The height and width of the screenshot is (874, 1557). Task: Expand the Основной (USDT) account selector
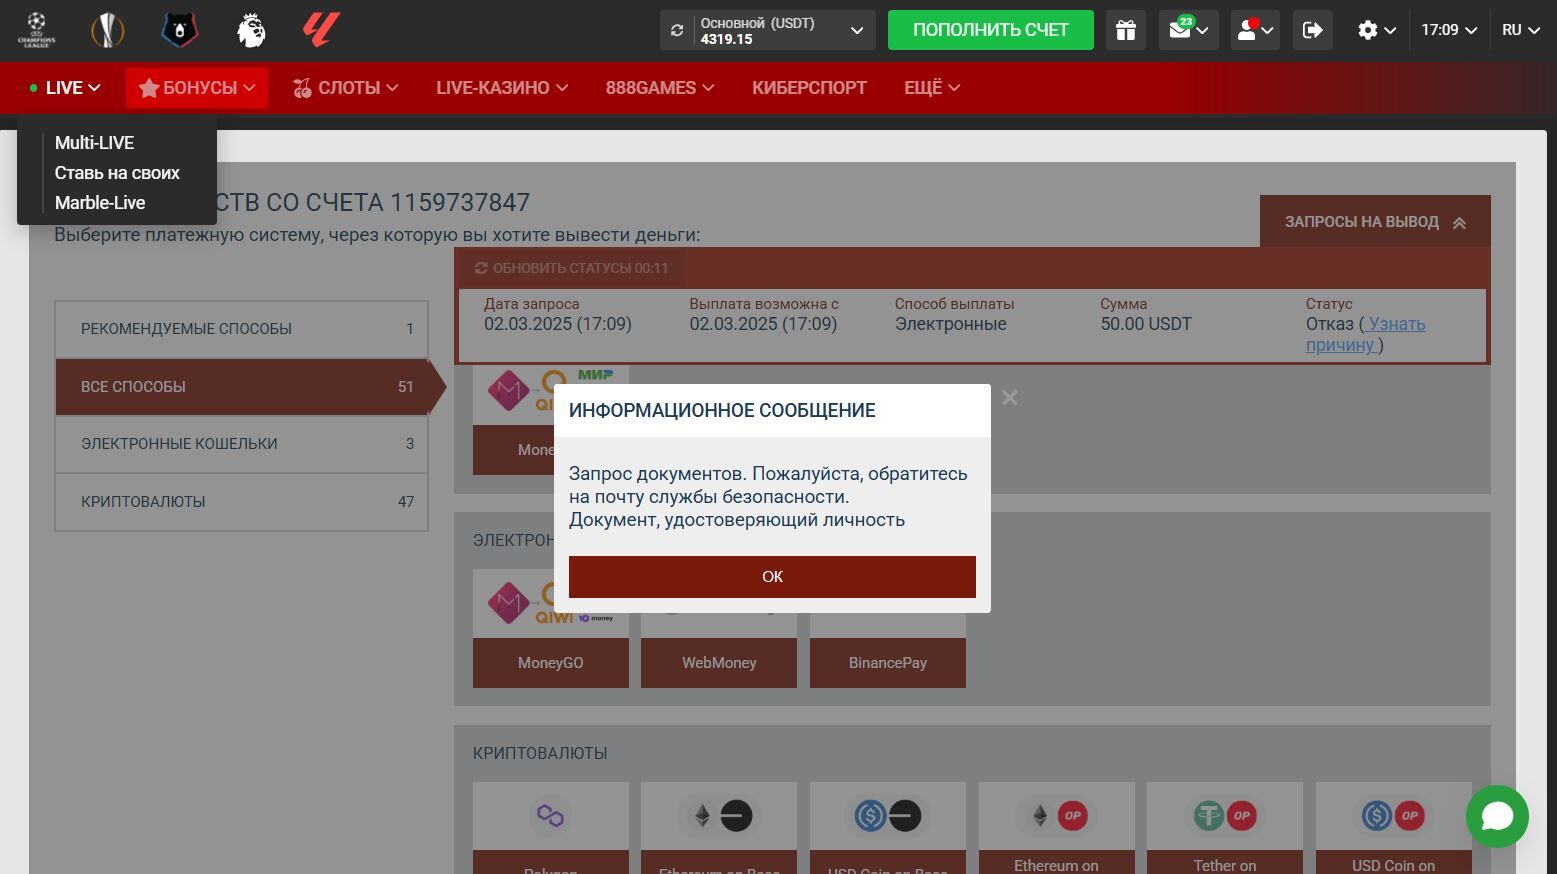[x=856, y=30]
